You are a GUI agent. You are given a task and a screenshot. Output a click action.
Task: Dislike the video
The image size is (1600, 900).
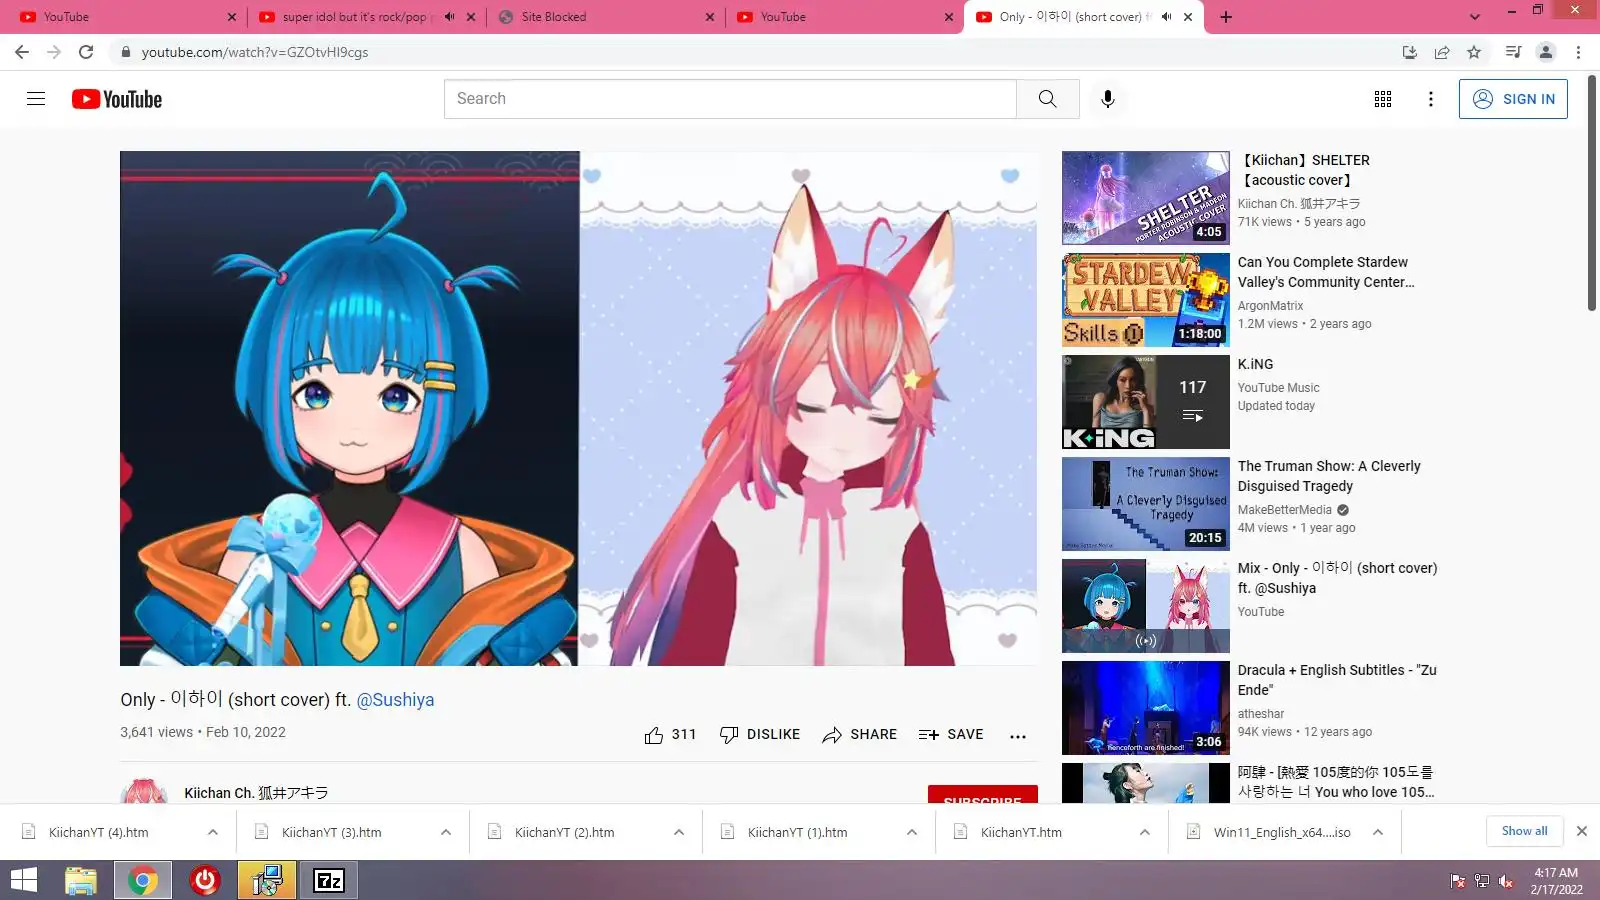pyautogui.click(x=760, y=735)
